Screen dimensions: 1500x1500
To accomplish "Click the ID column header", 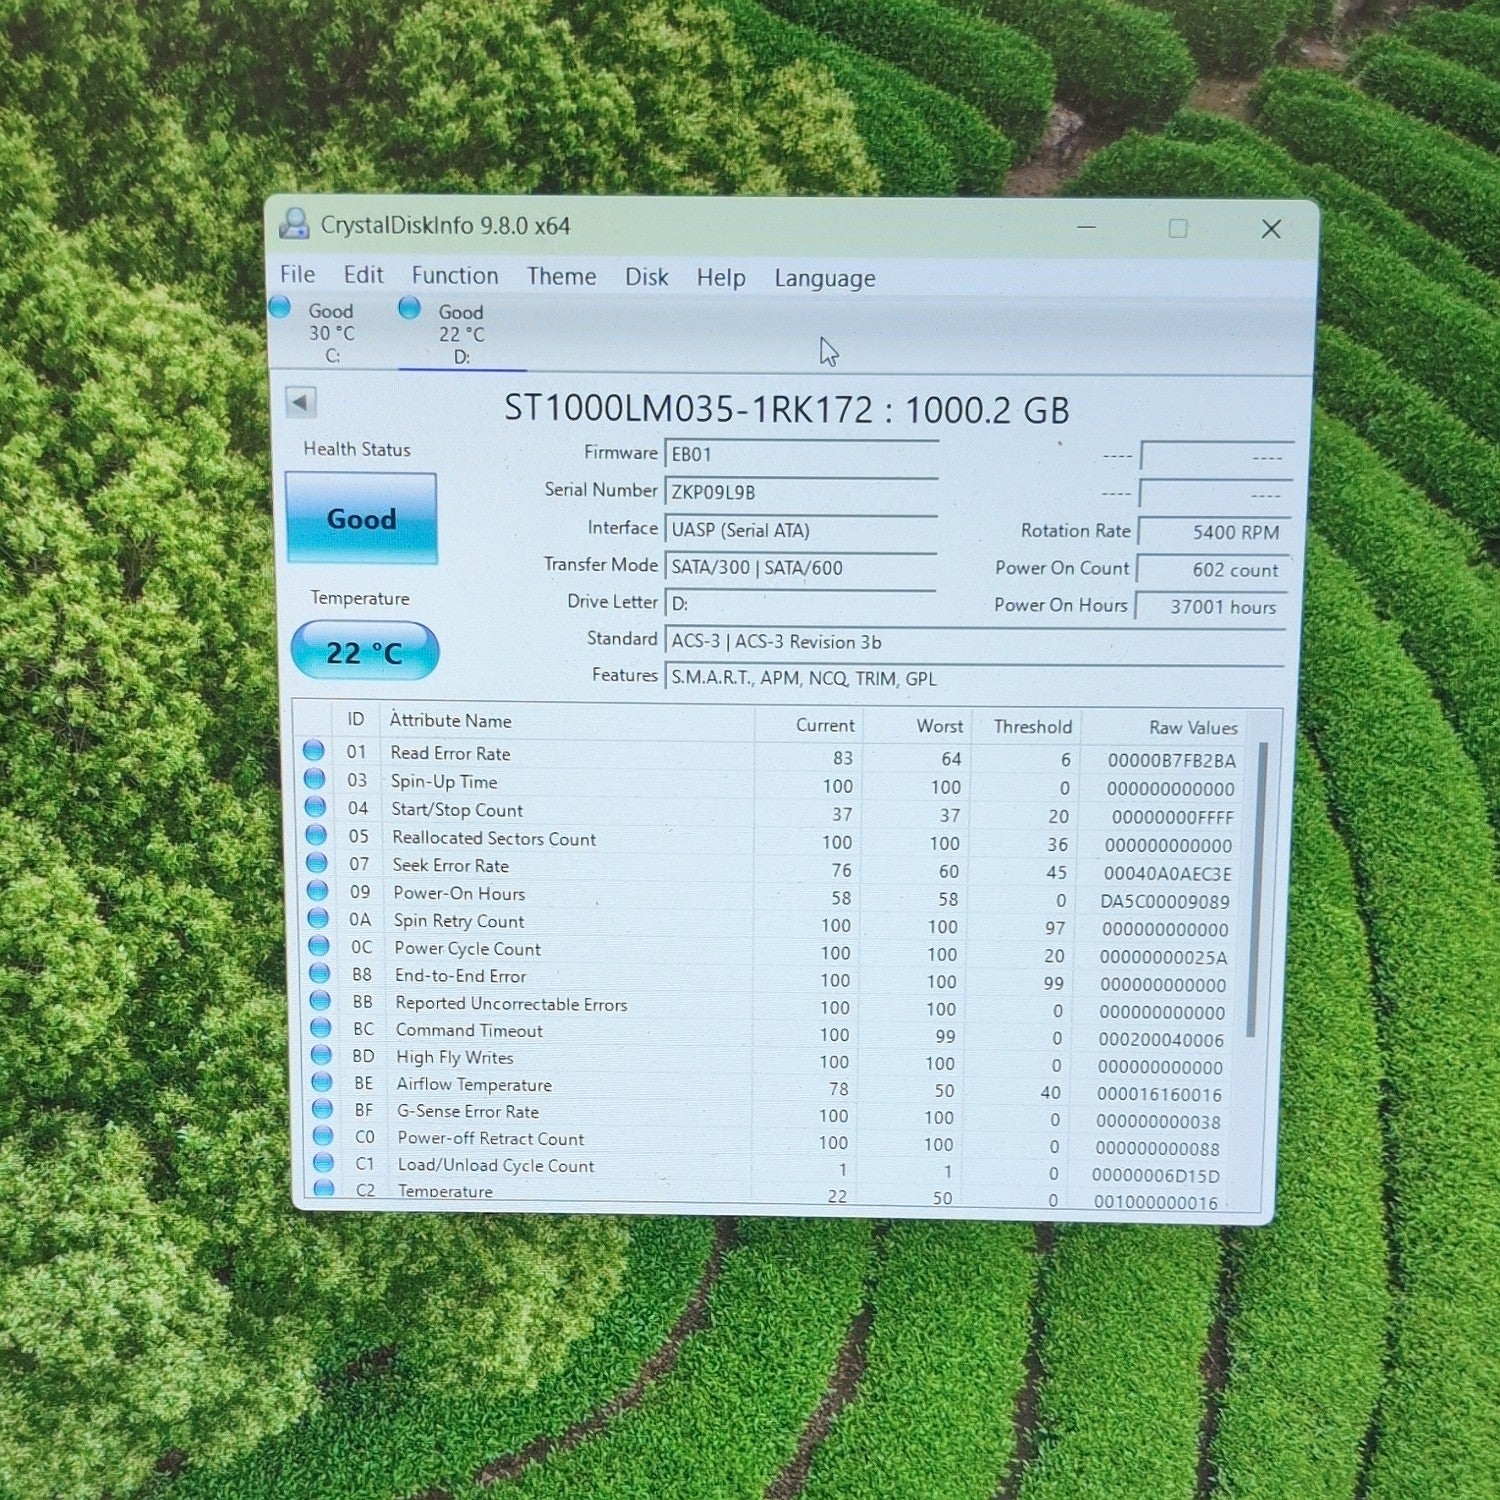I will [356, 719].
